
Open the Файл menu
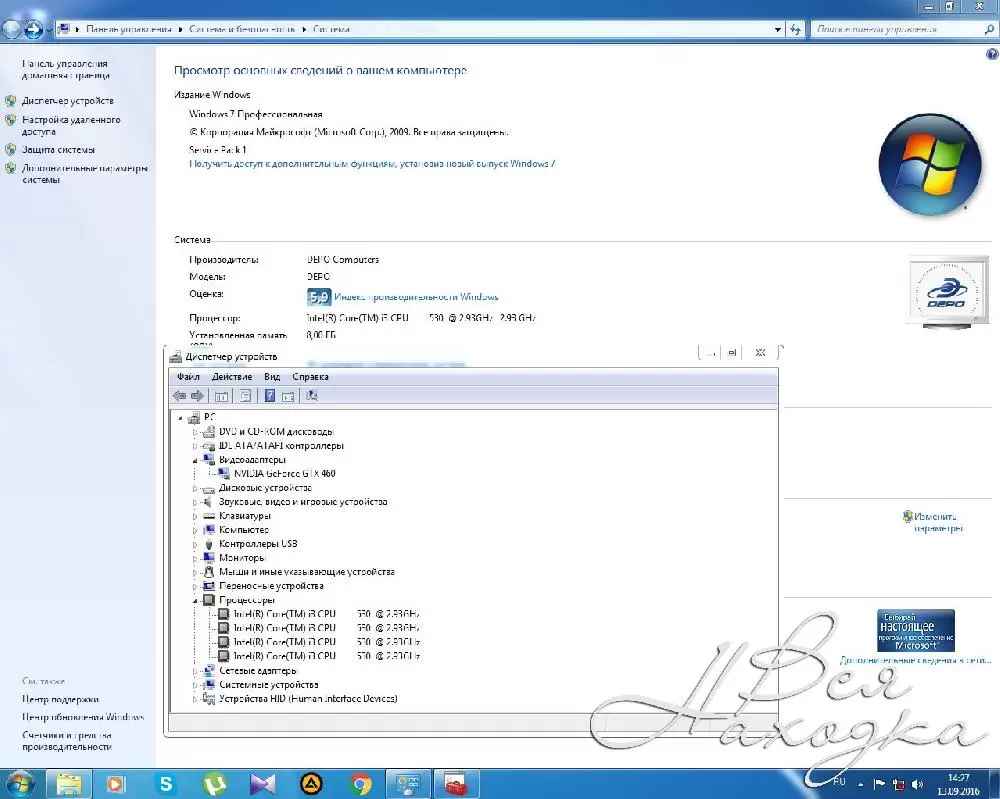(188, 377)
